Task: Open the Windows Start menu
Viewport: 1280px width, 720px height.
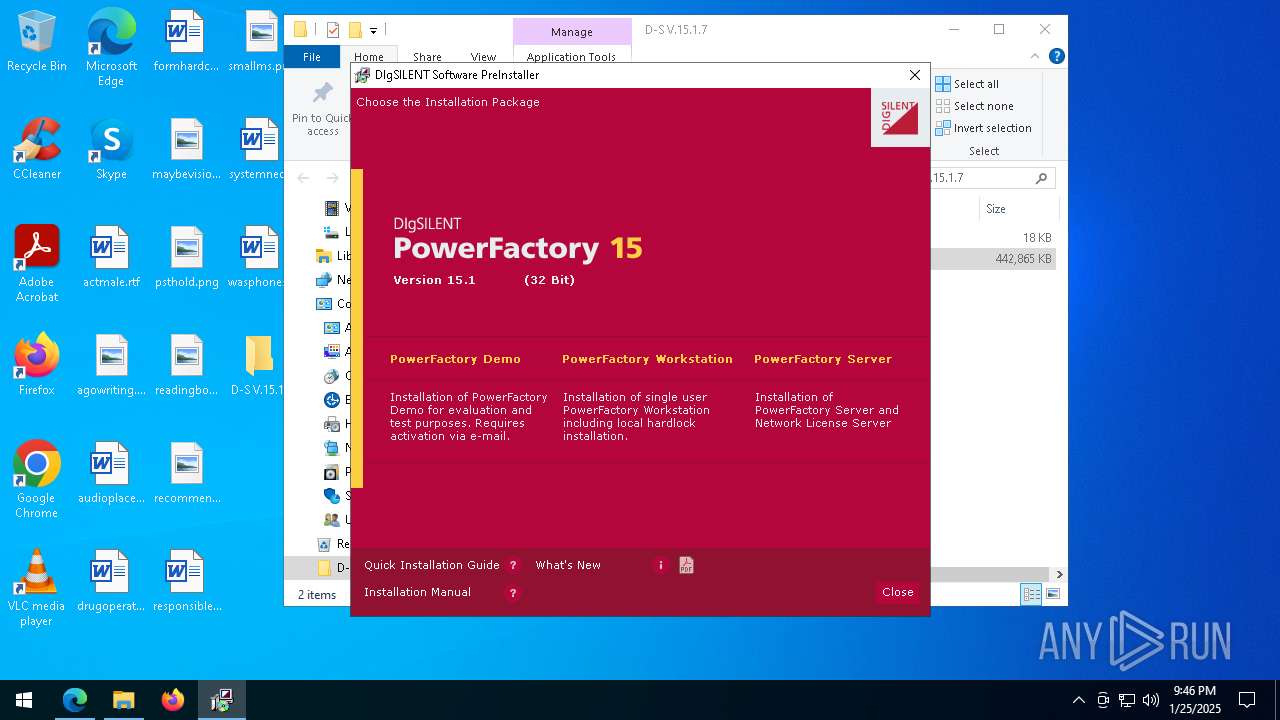Action: tap(24, 700)
